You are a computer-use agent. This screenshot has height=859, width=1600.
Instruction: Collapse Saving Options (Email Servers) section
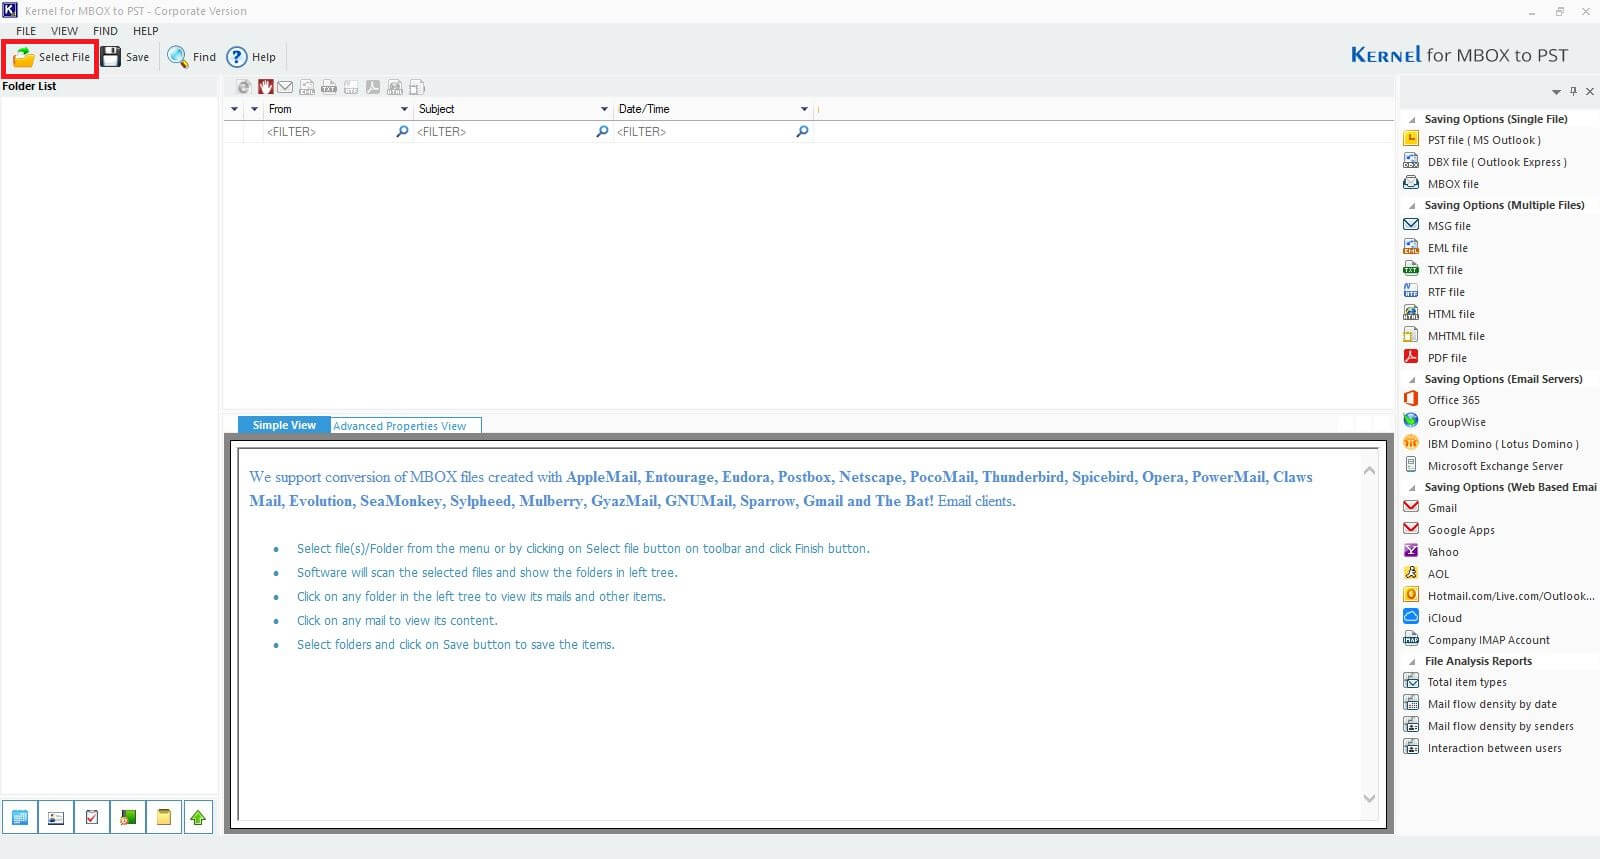pos(1412,379)
